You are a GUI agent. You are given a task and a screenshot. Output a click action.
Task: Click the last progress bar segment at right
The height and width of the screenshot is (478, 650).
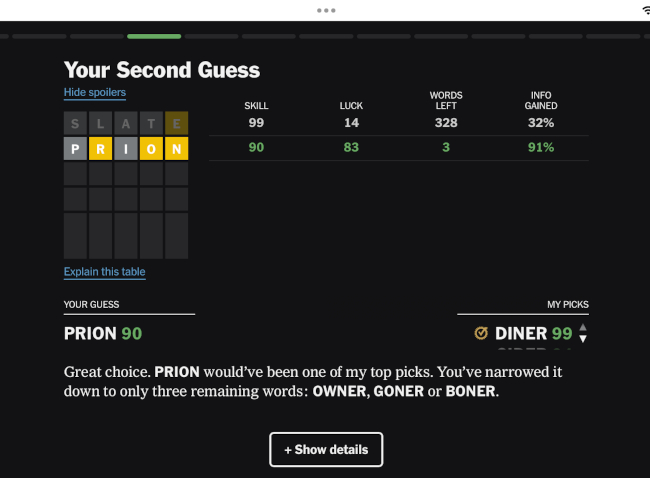[x=613, y=36]
